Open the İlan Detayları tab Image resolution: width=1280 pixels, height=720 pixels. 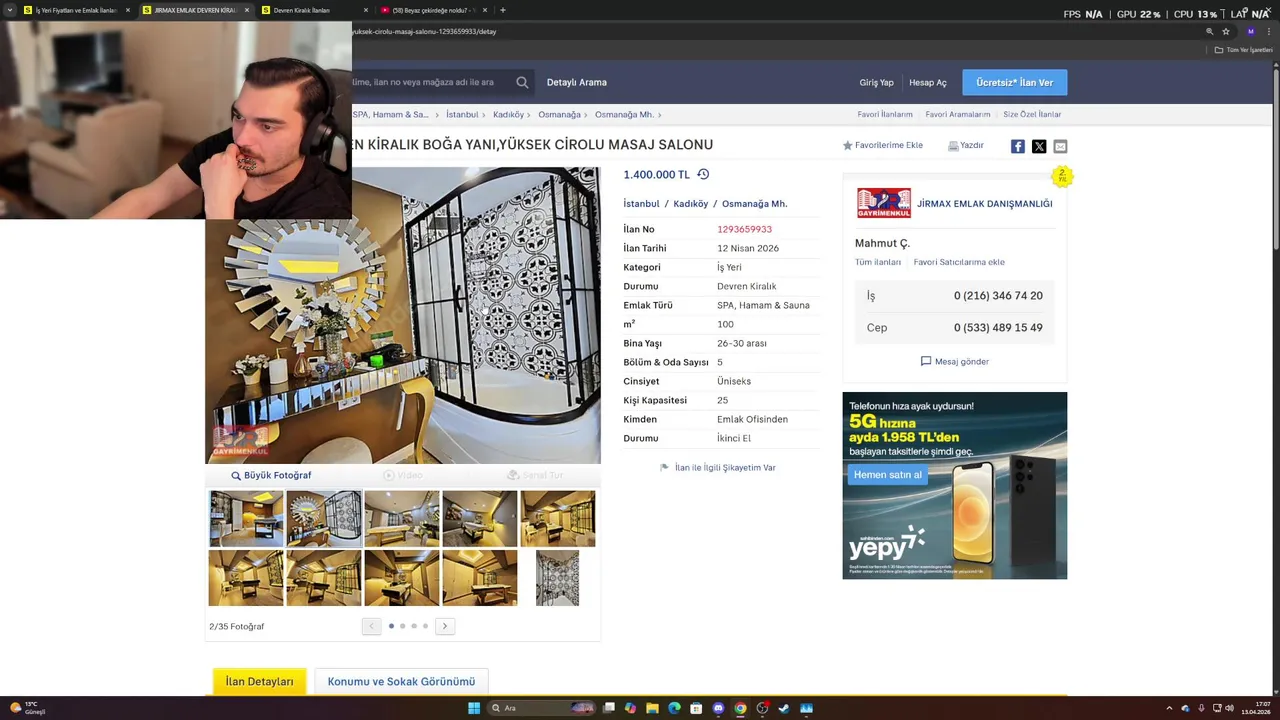click(259, 681)
